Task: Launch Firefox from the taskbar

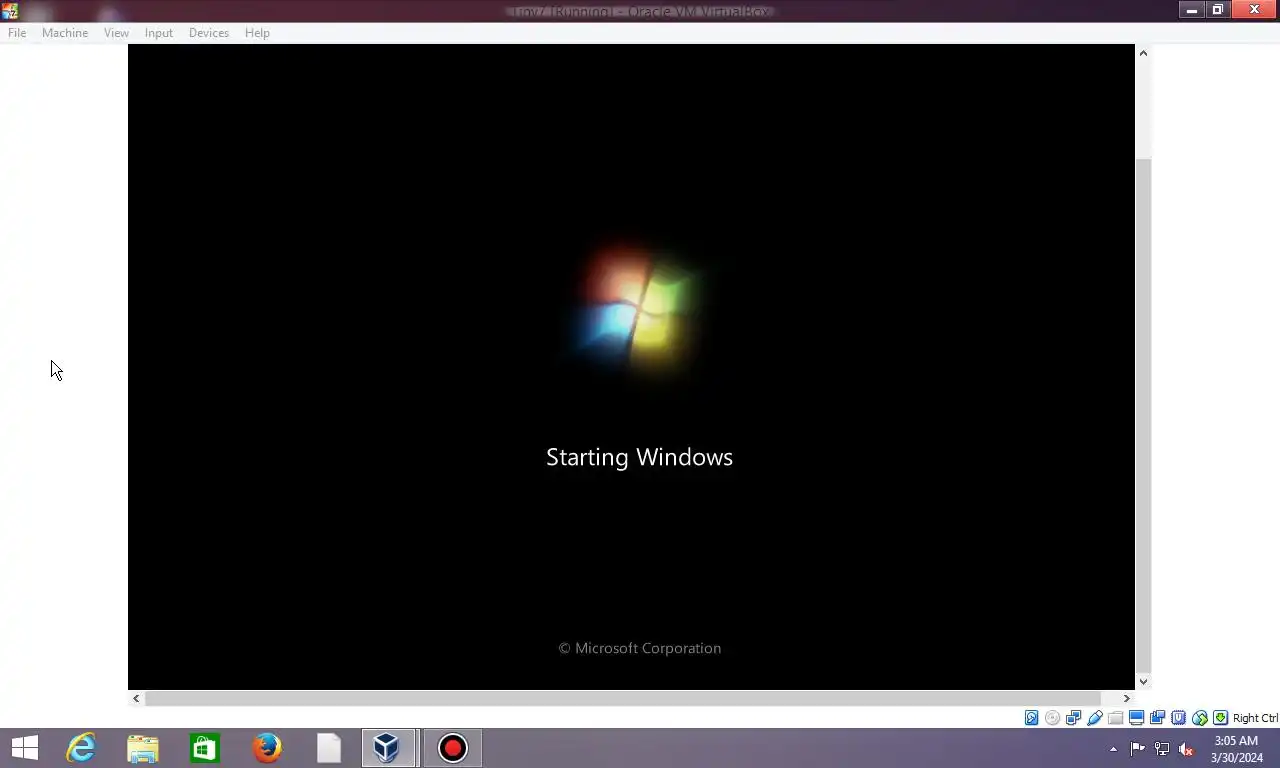Action: coord(267,748)
